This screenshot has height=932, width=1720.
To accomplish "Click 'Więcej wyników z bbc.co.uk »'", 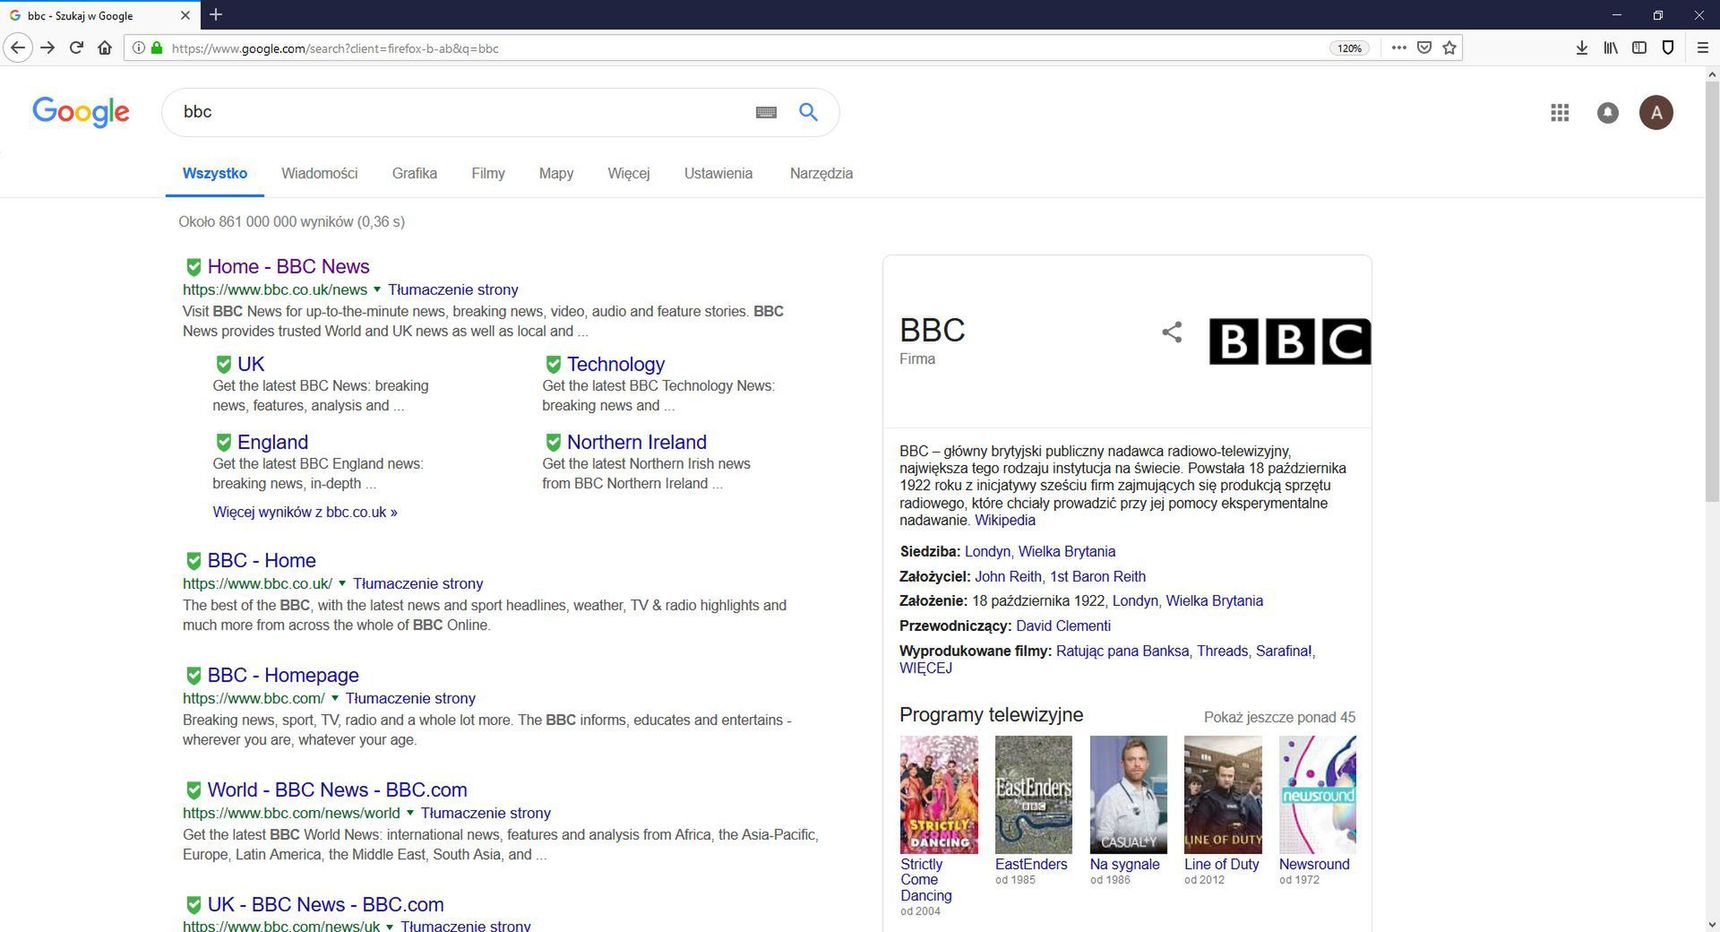I will [305, 512].
